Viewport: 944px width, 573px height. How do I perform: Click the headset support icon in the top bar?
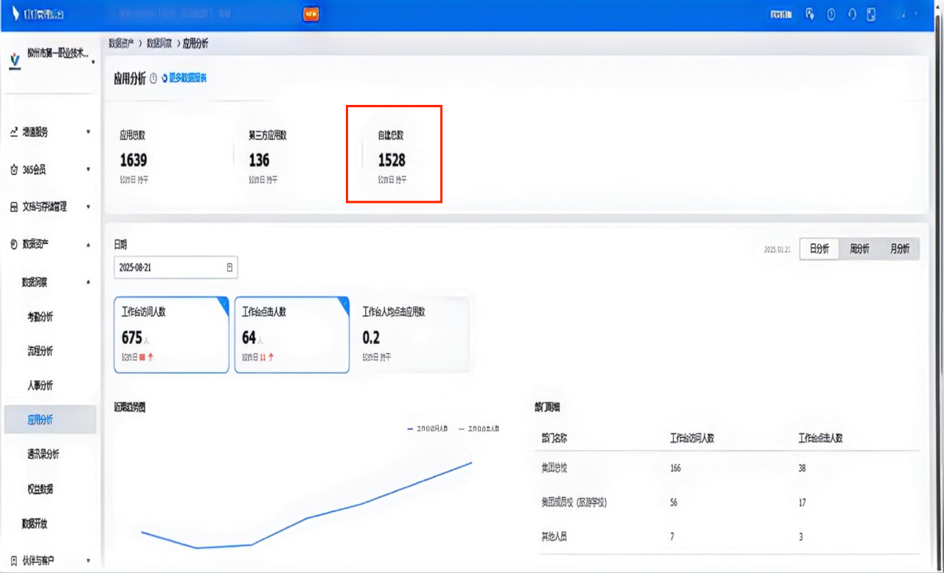point(852,14)
